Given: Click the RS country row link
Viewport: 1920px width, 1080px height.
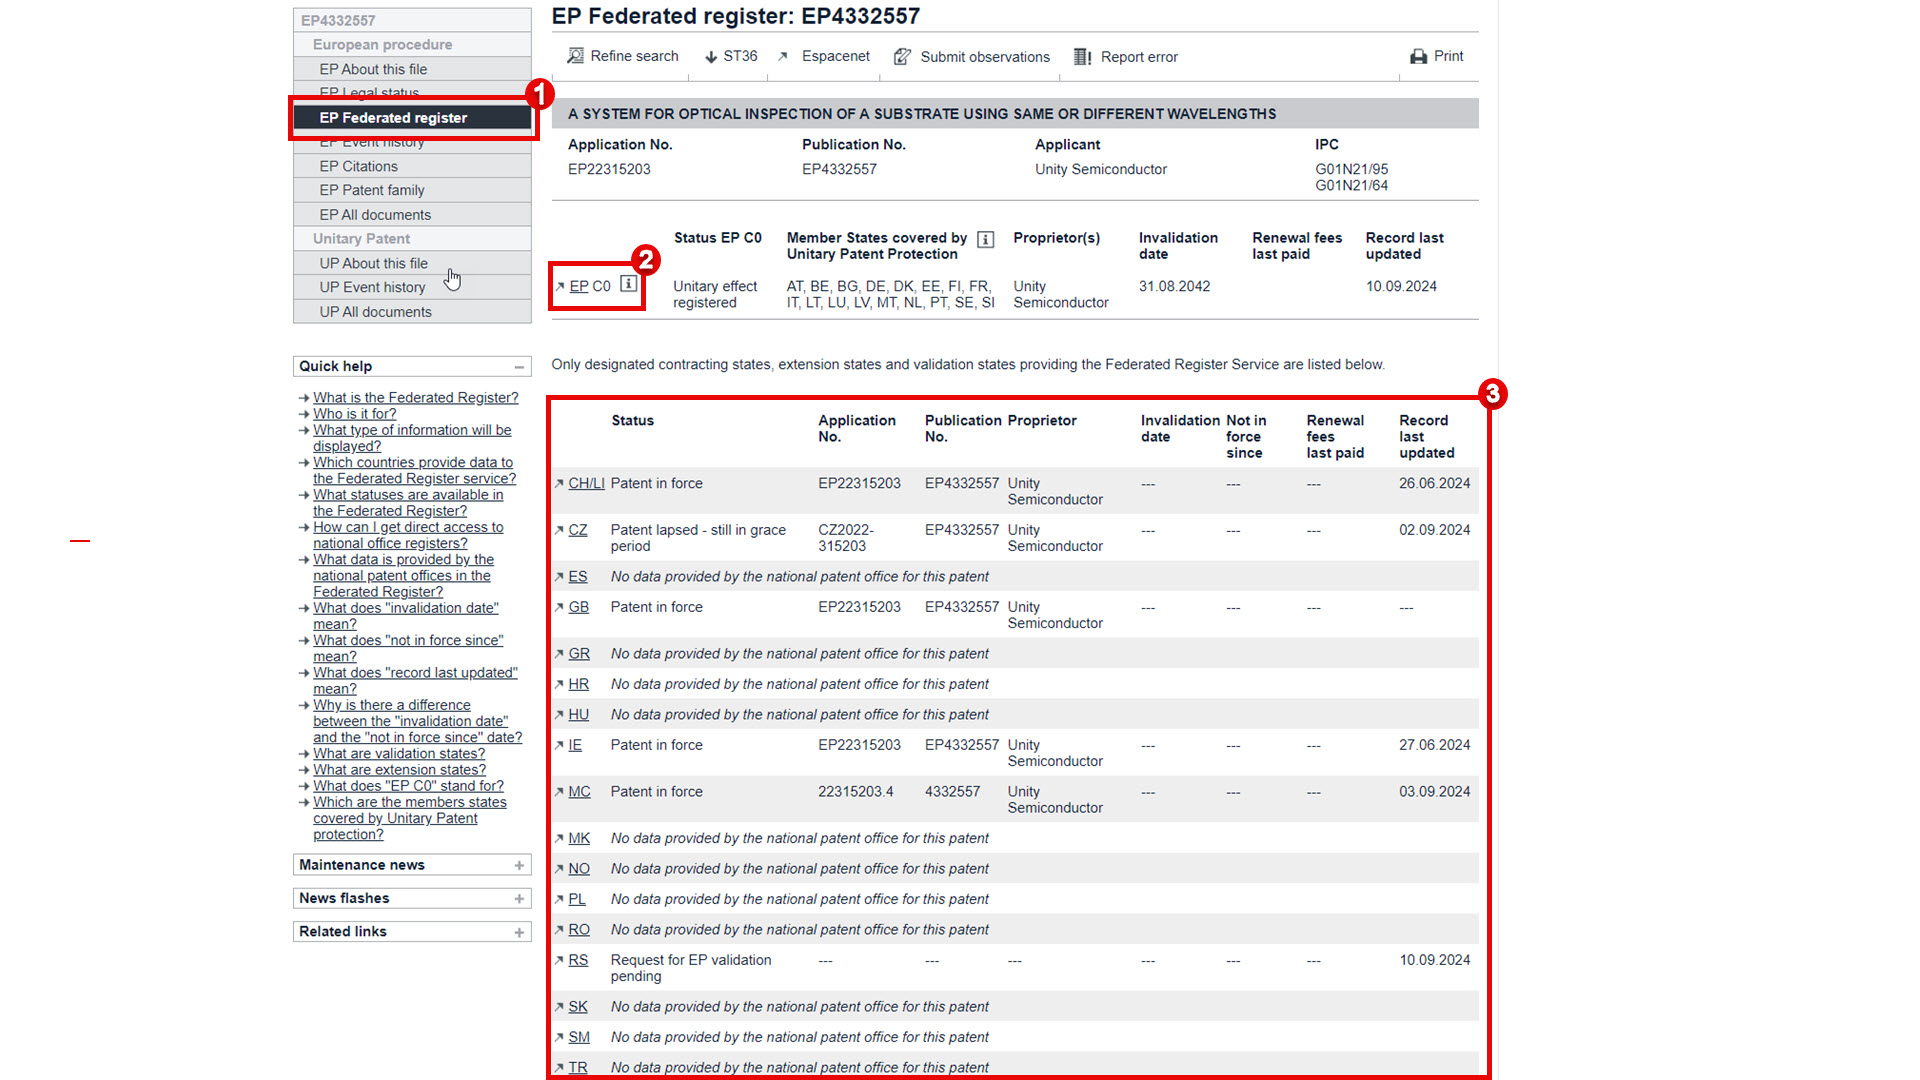Looking at the screenshot, I should coord(578,960).
